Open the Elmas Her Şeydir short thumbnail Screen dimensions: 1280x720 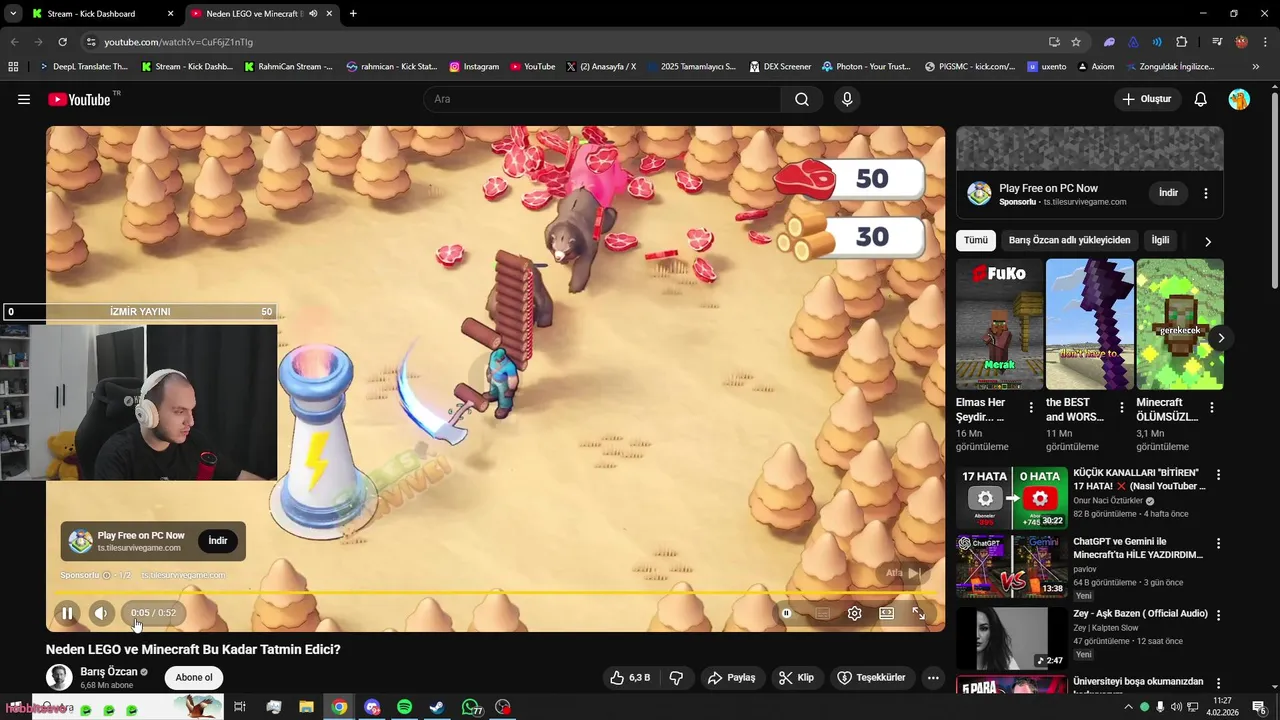[999, 324]
